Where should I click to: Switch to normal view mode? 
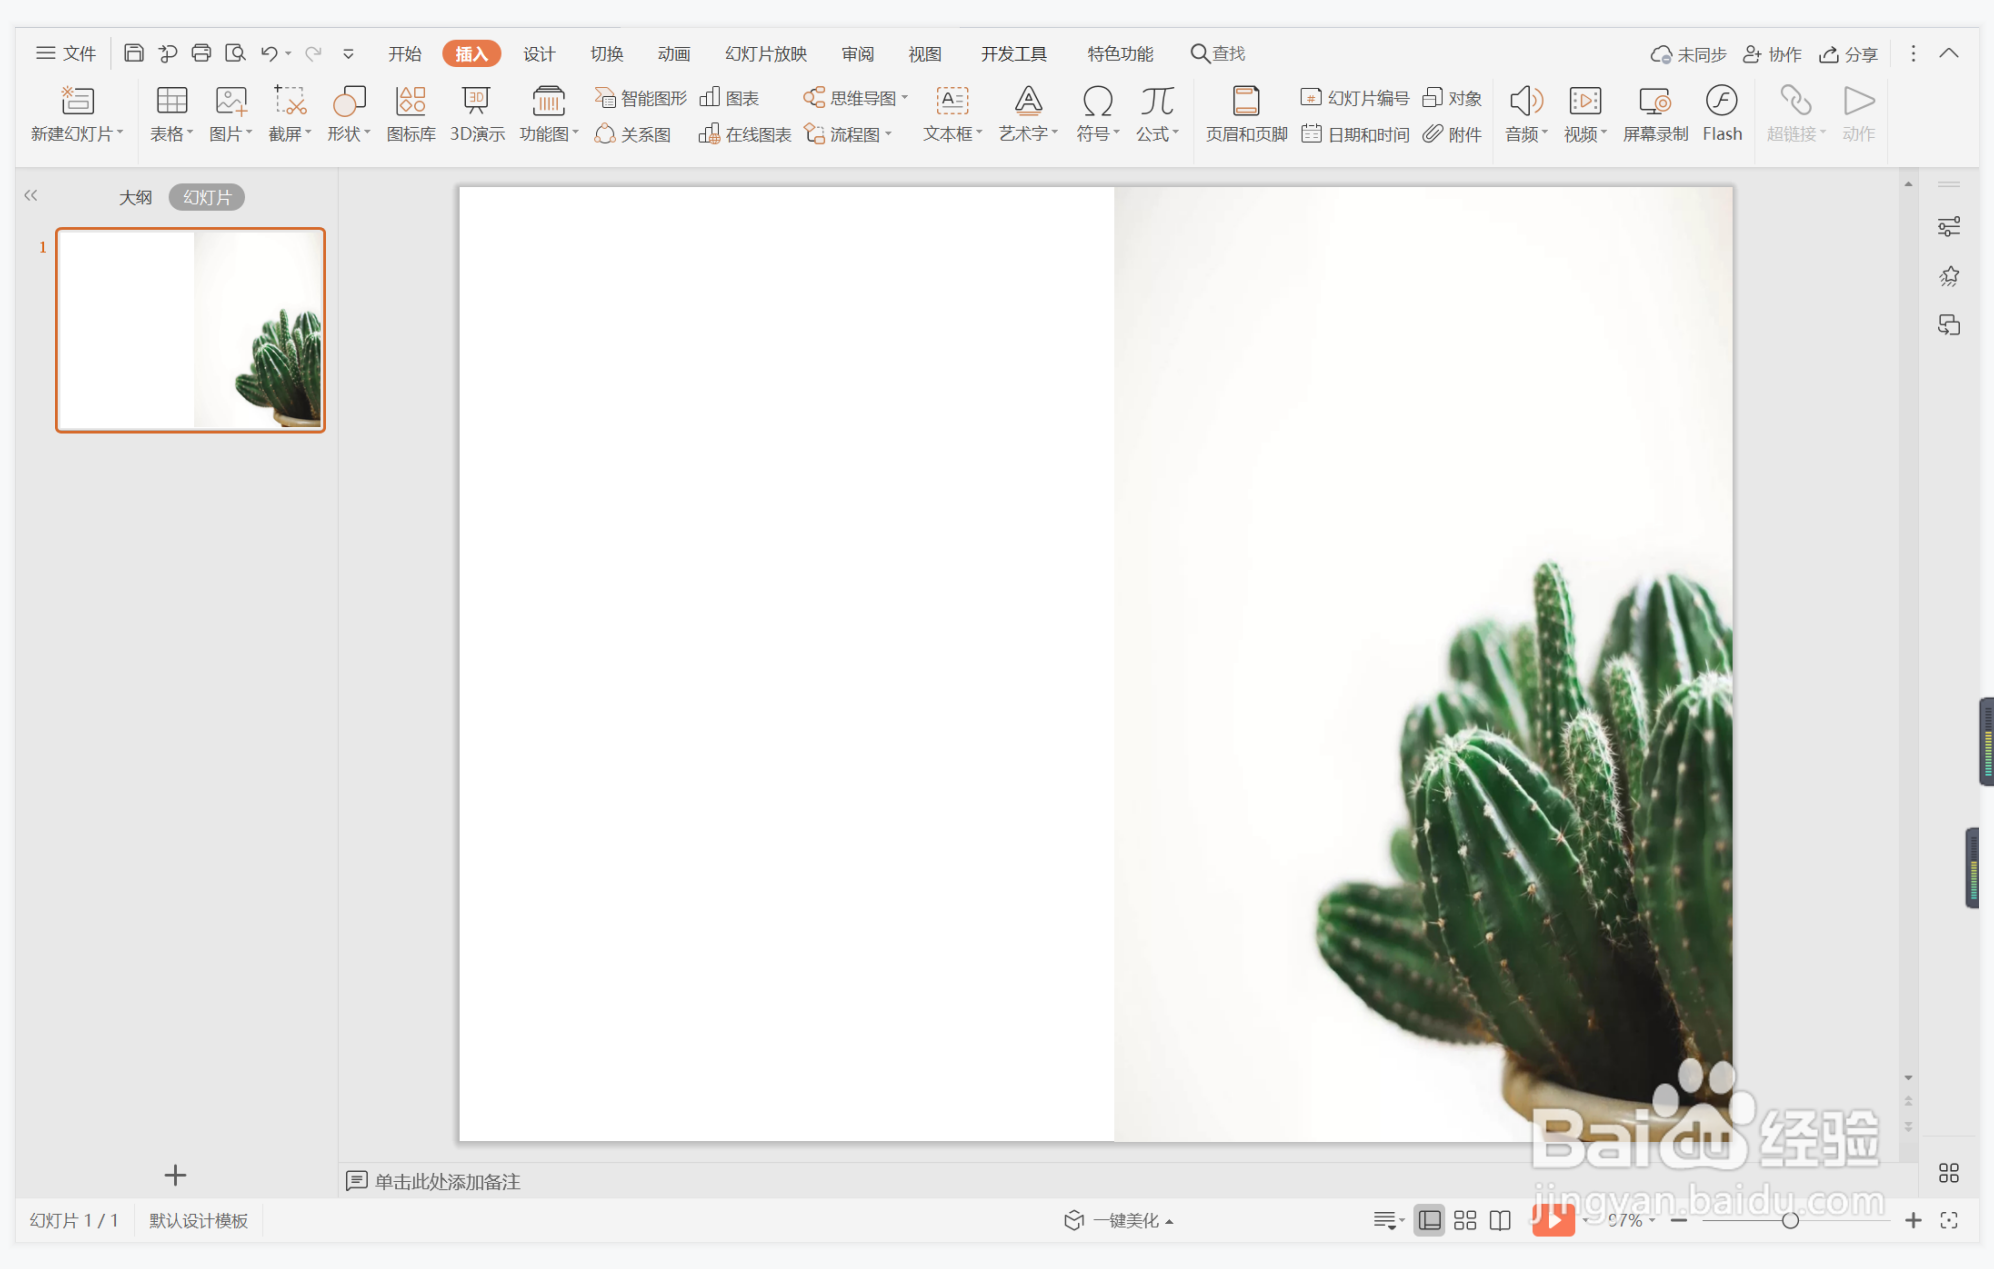pyautogui.click(x=1430, y=1220)
